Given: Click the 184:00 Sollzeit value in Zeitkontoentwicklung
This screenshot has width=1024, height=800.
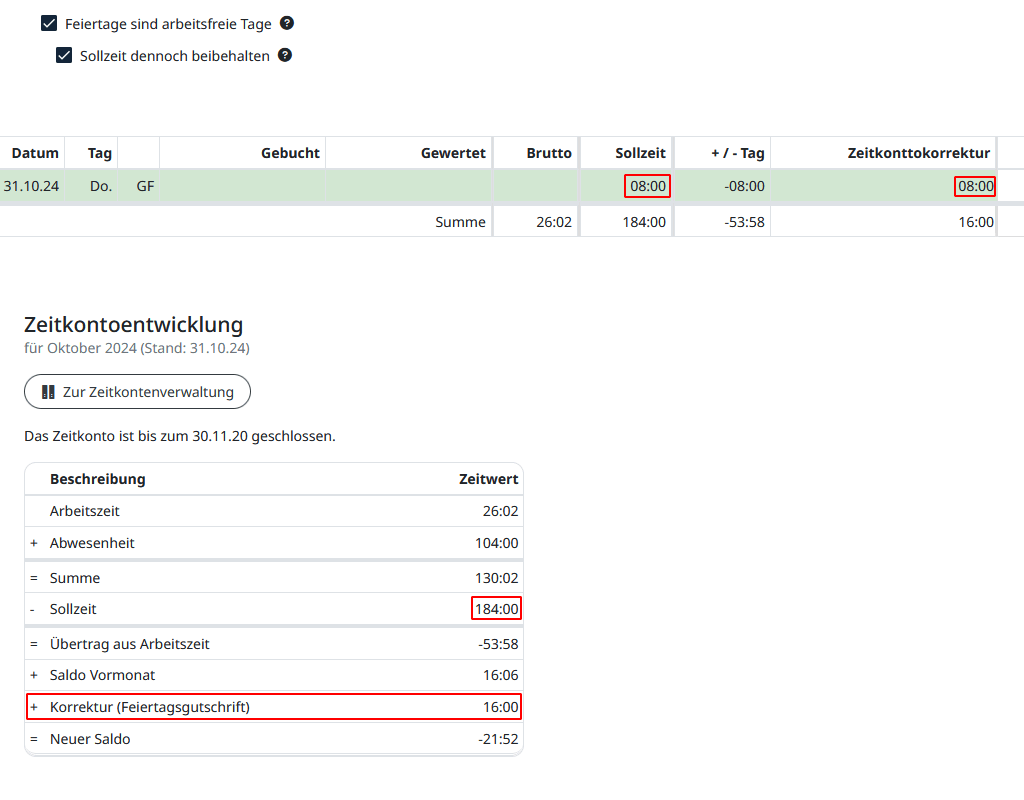Looking at the screenshot, I should point(497,609).
